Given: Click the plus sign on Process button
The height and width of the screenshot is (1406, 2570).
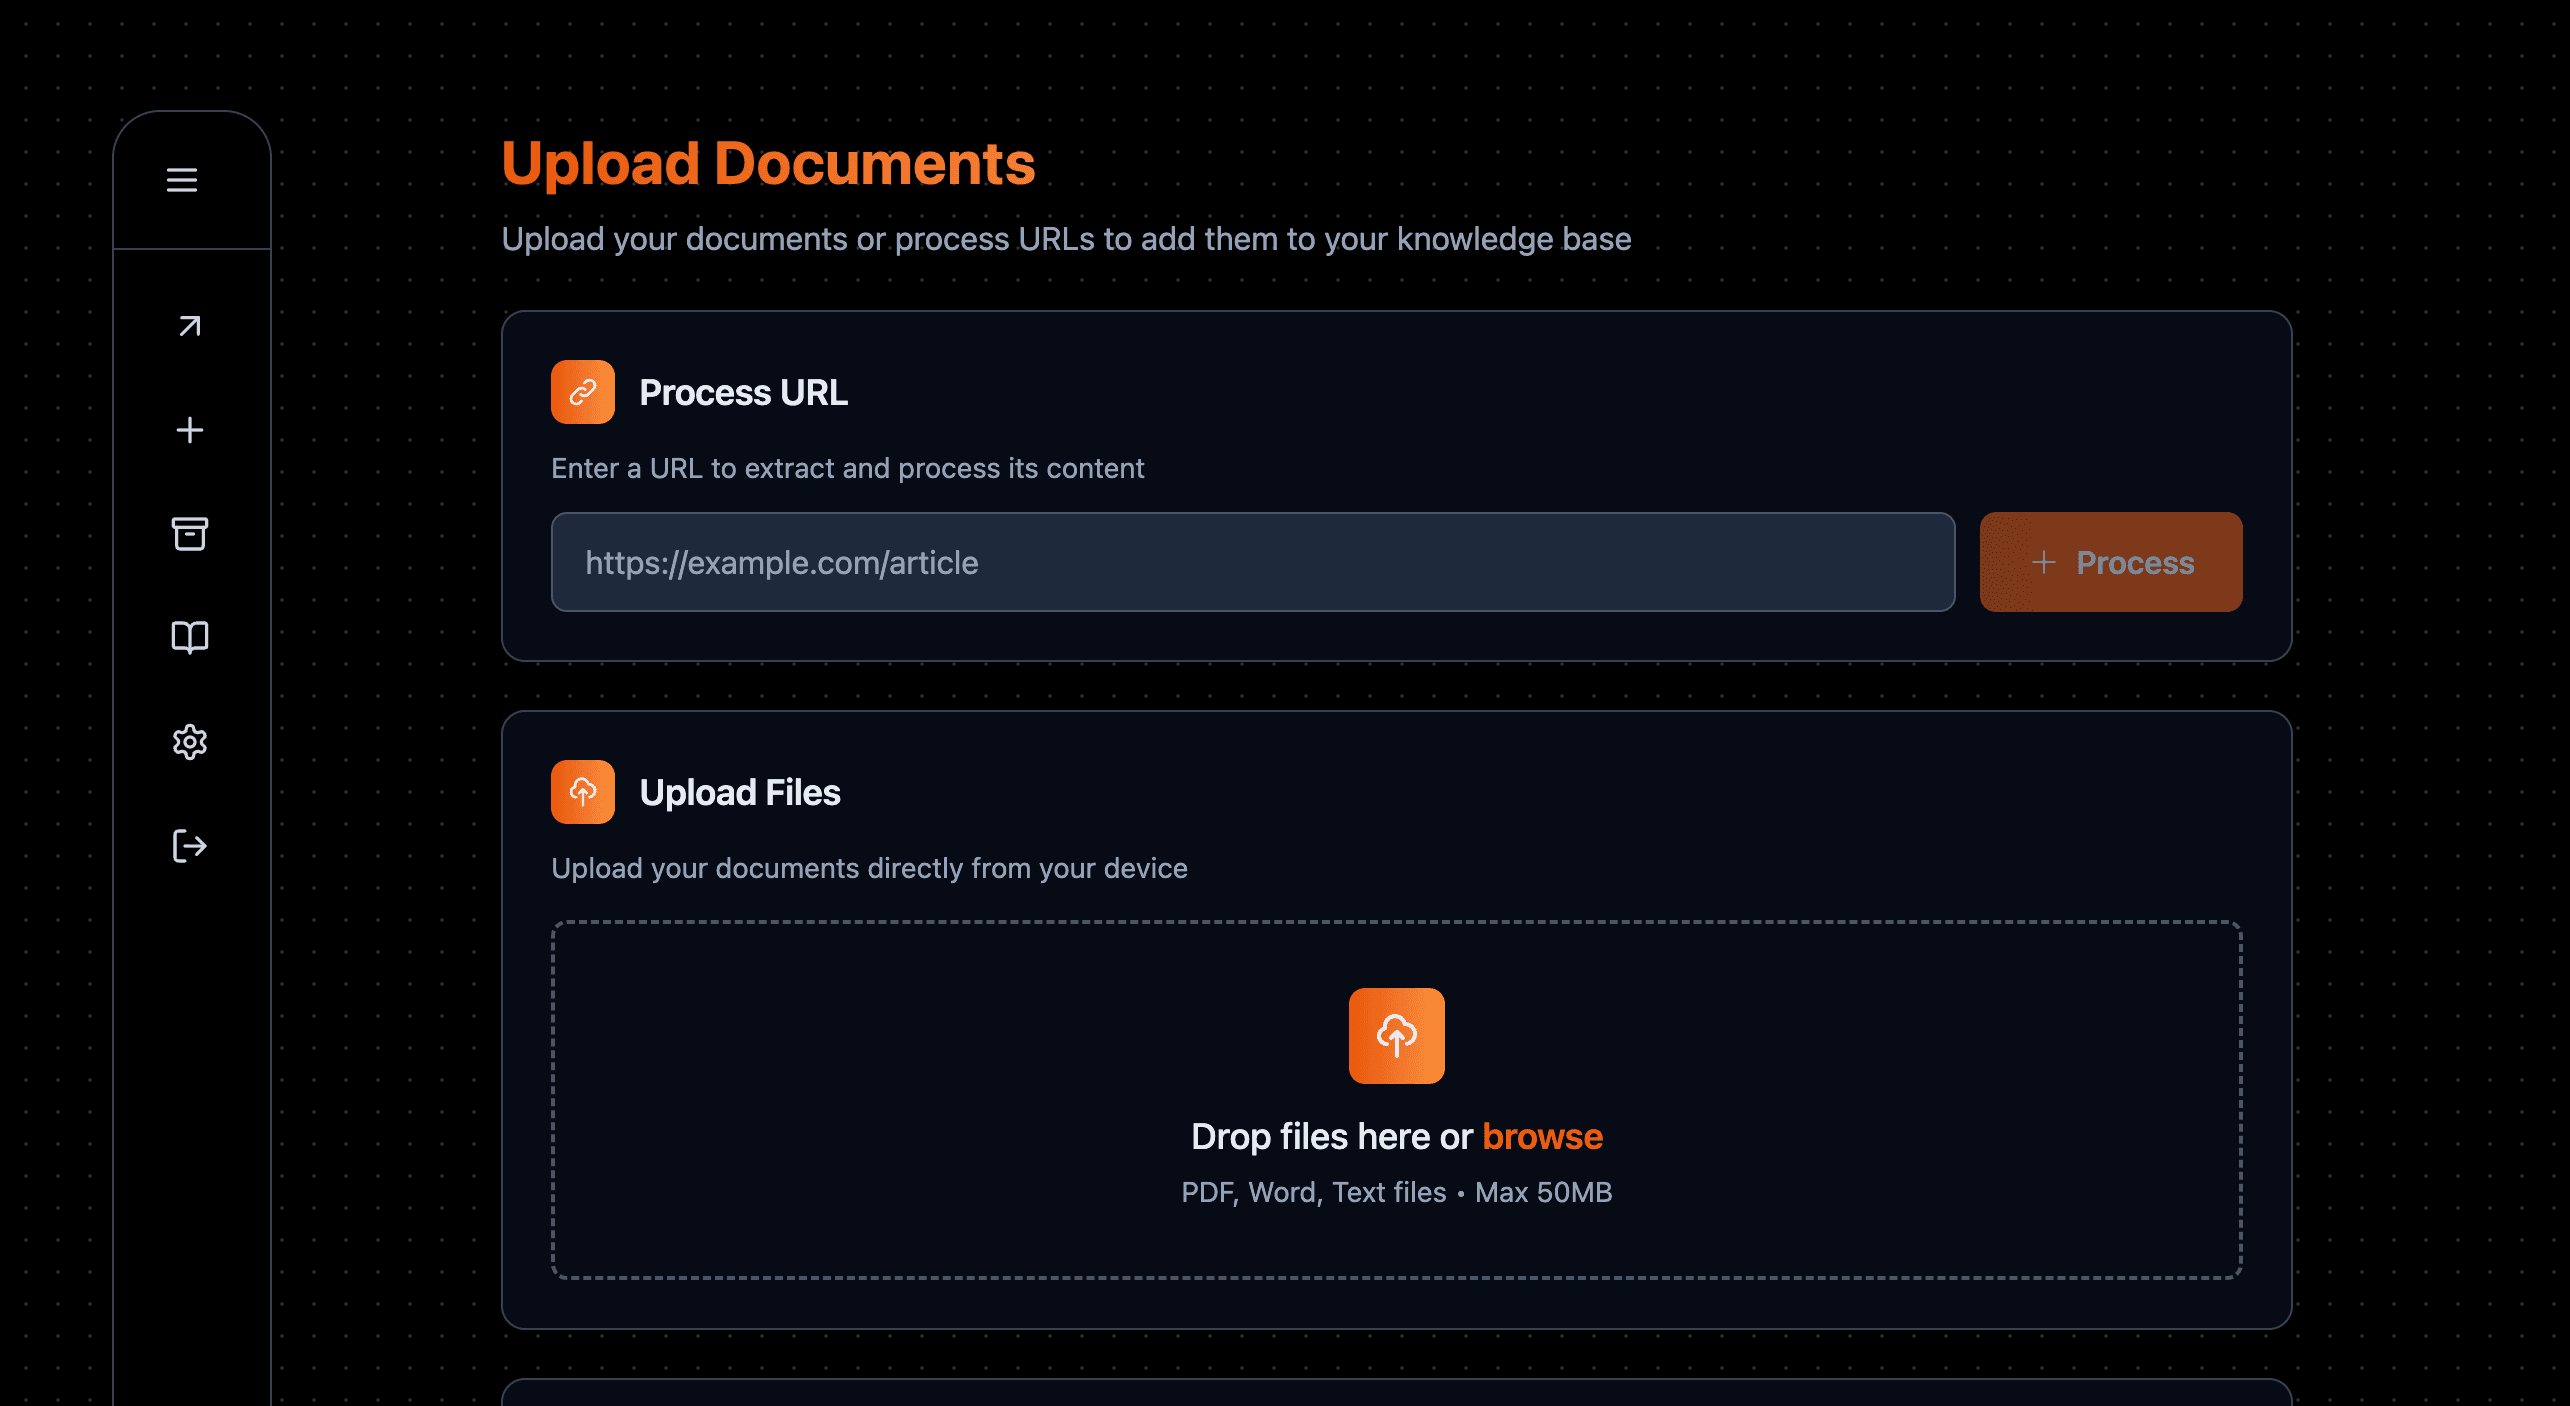Looking at the screenshot, I should 2044,562.
